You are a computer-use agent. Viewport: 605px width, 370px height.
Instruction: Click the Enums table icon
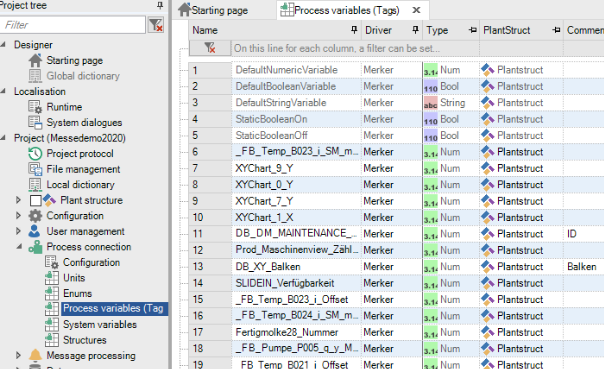point(51,293)
